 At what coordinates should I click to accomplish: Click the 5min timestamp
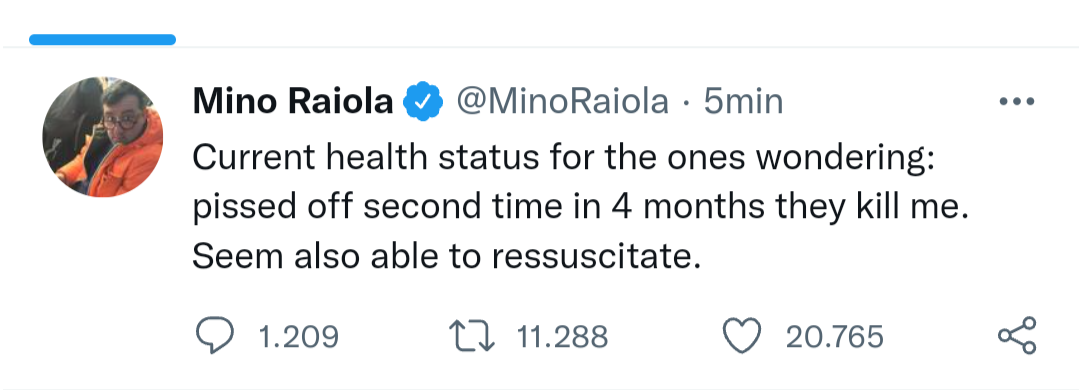coord(743,101)
